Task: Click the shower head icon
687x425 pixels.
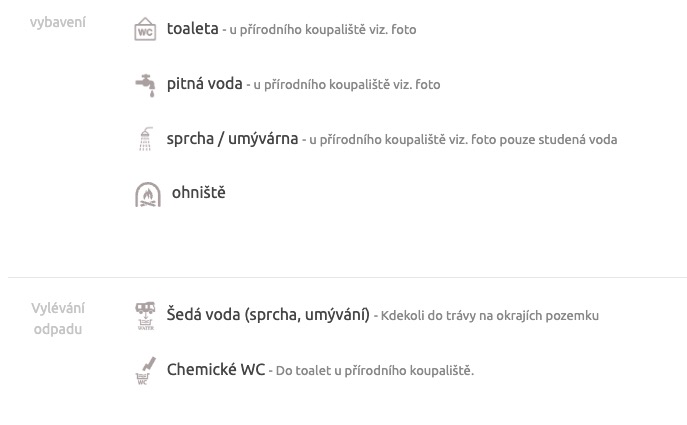Action: (x=145, y=139)
